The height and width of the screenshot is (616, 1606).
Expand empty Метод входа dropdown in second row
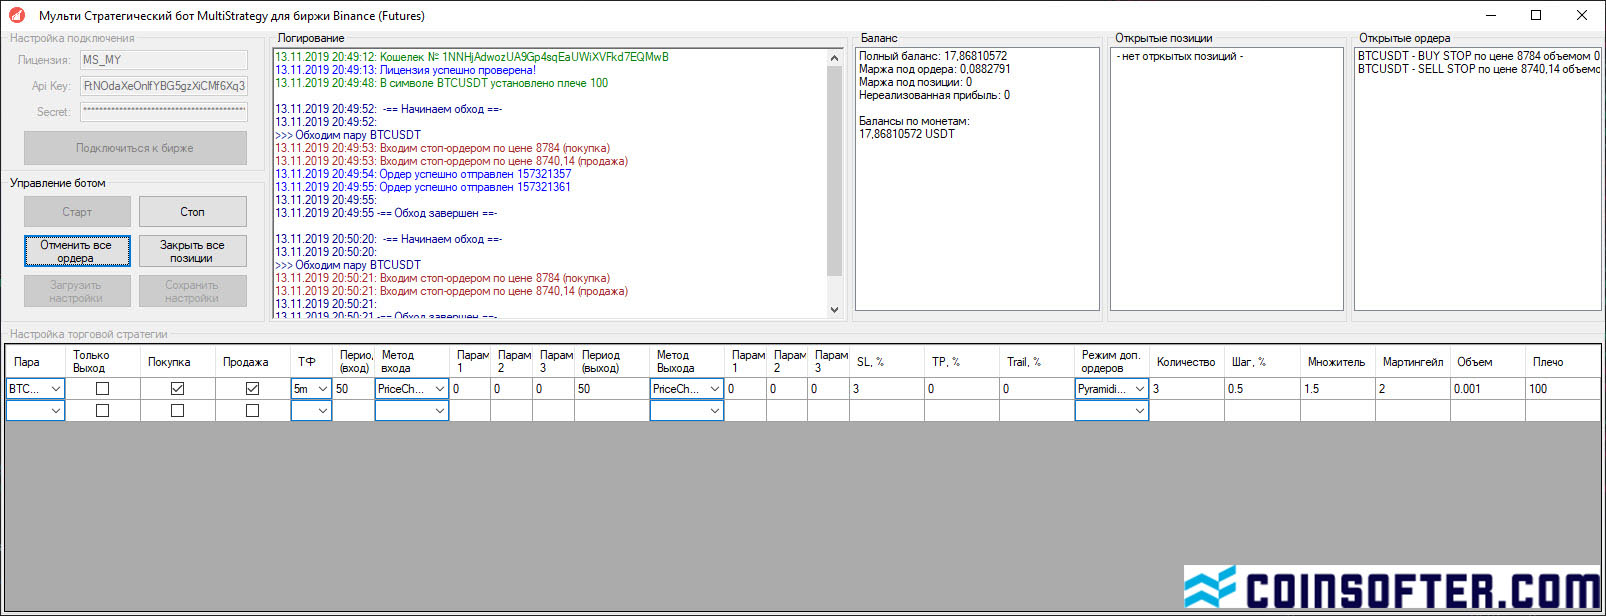[412, 410]
